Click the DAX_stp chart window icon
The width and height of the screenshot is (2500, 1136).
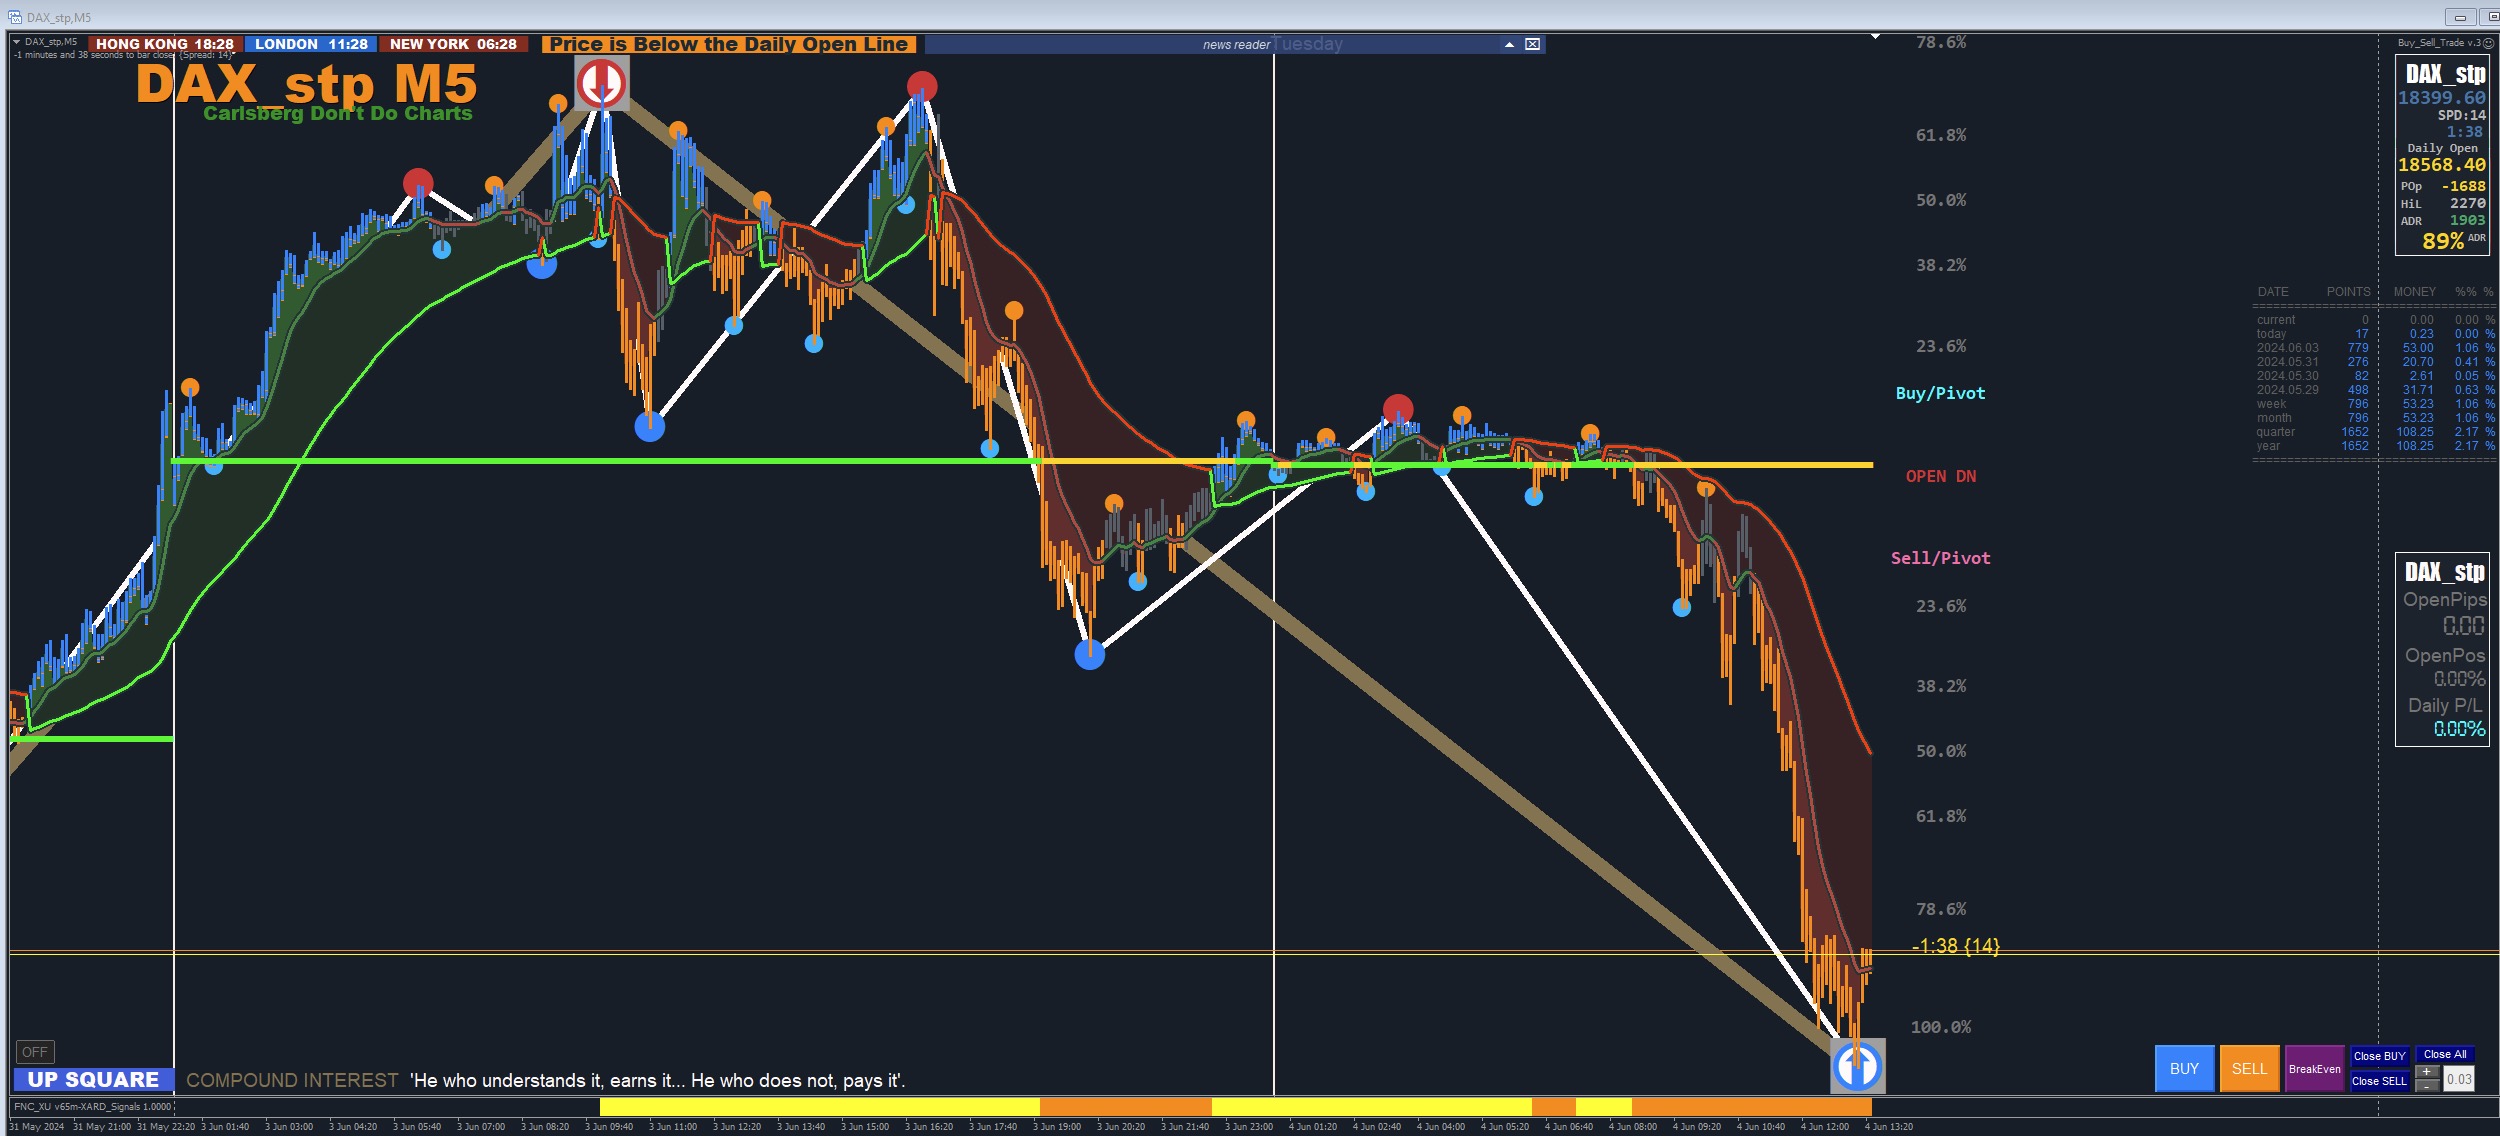[14, 17]
